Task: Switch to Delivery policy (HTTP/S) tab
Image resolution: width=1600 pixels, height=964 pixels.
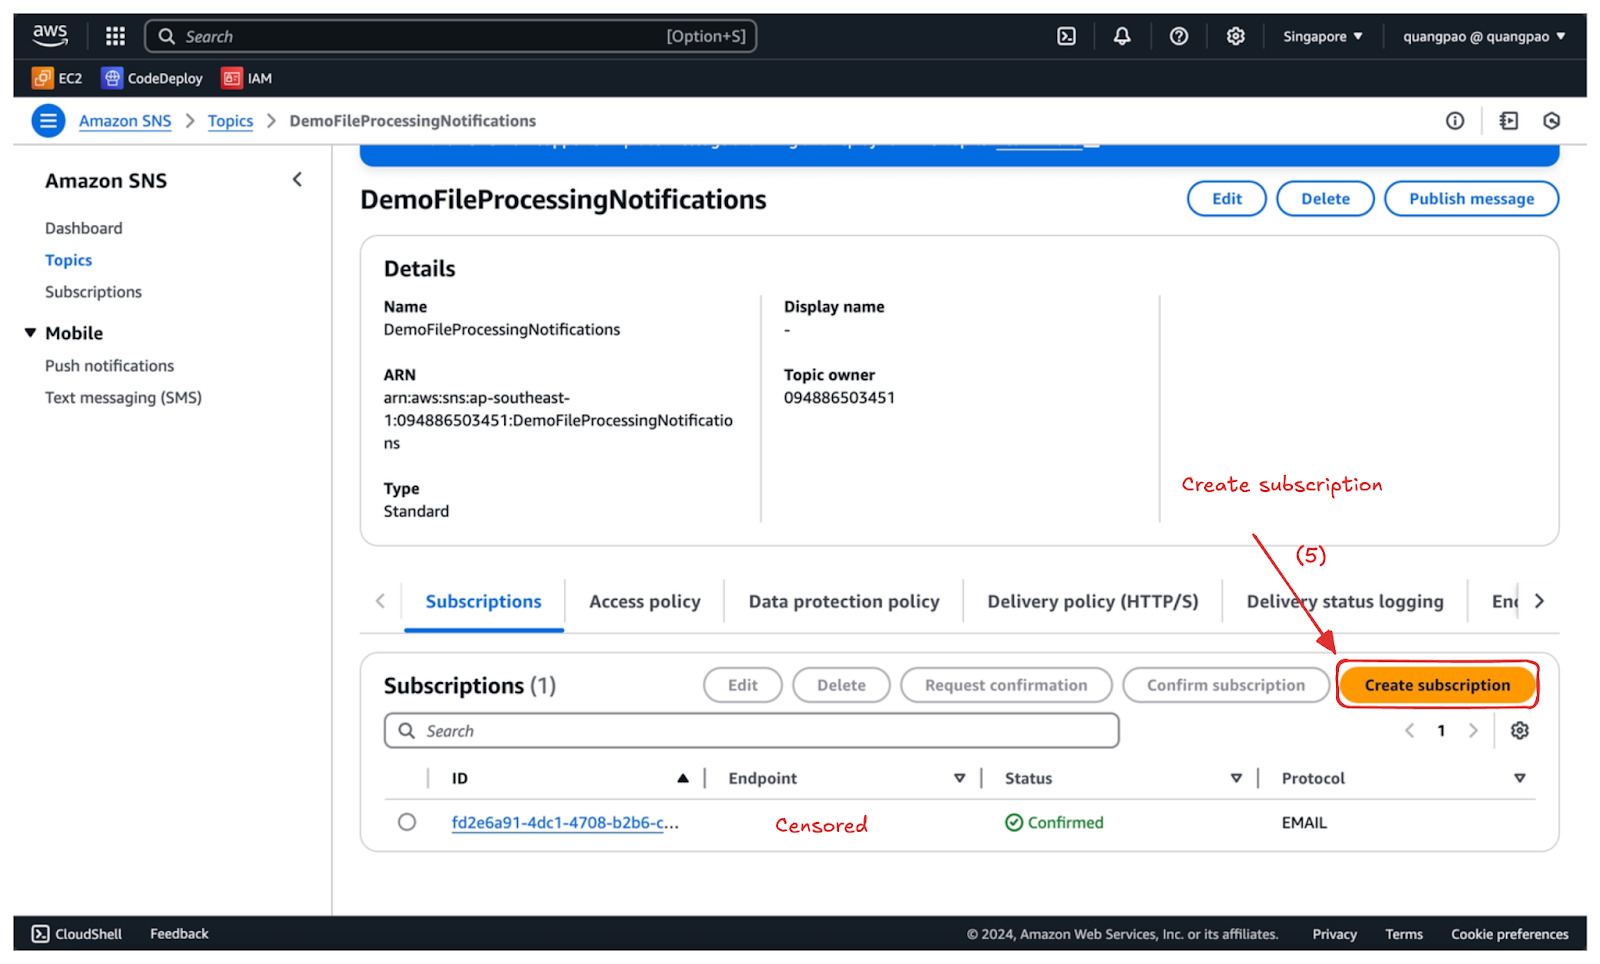Action: tap(1093, 602)
